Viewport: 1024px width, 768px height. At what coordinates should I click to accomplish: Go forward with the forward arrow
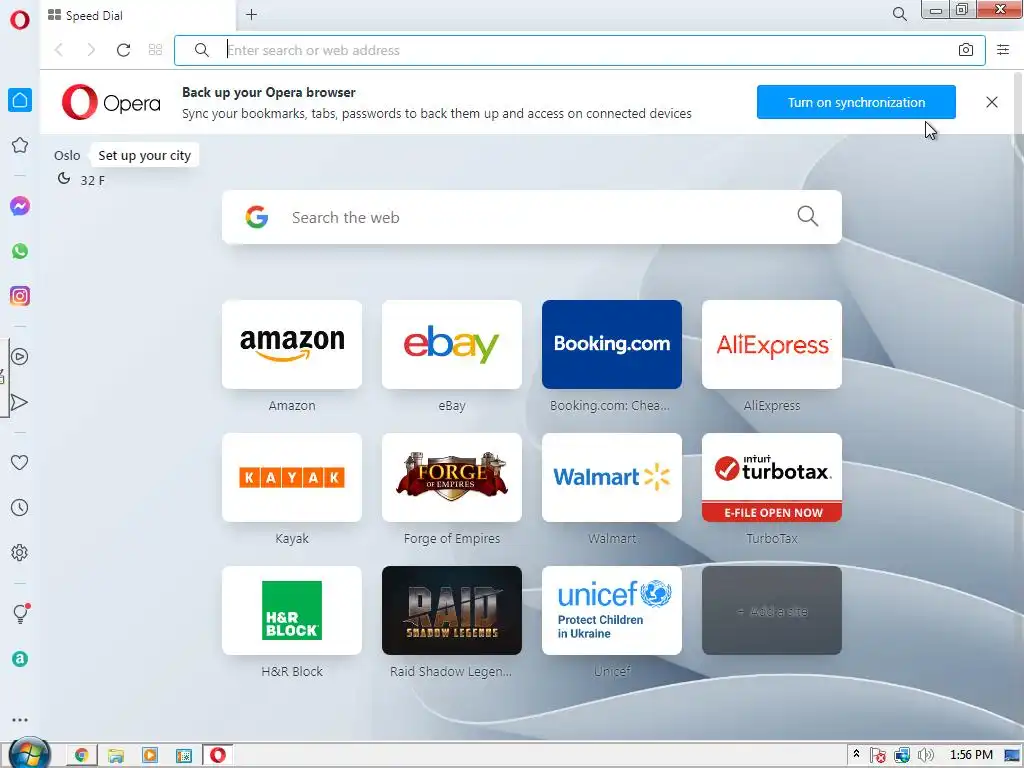coord(91,50)
